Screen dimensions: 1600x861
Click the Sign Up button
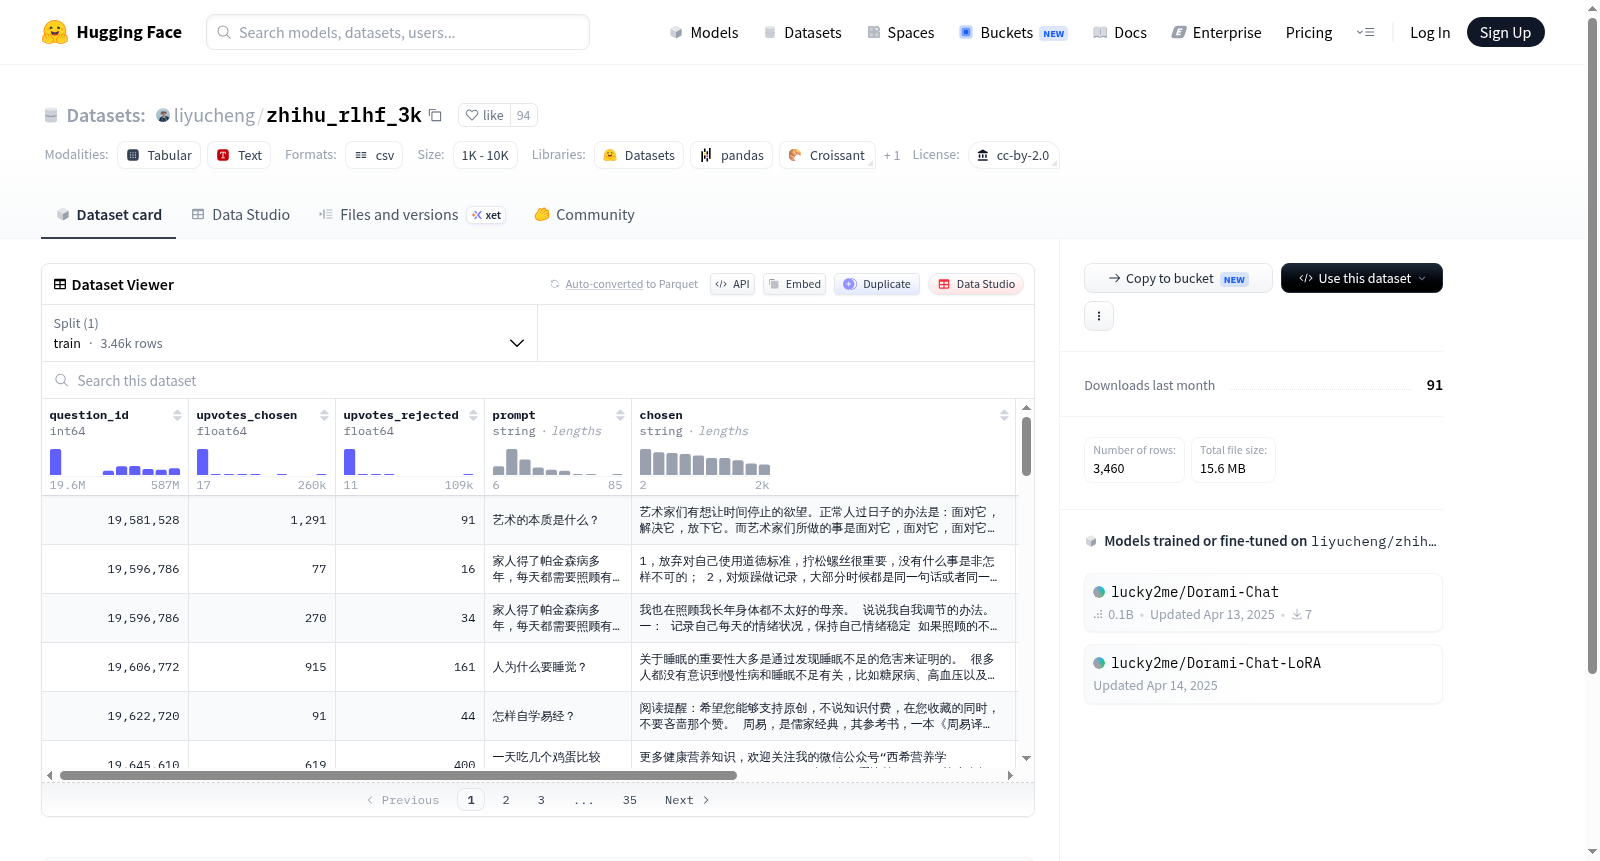[1505, 32]
